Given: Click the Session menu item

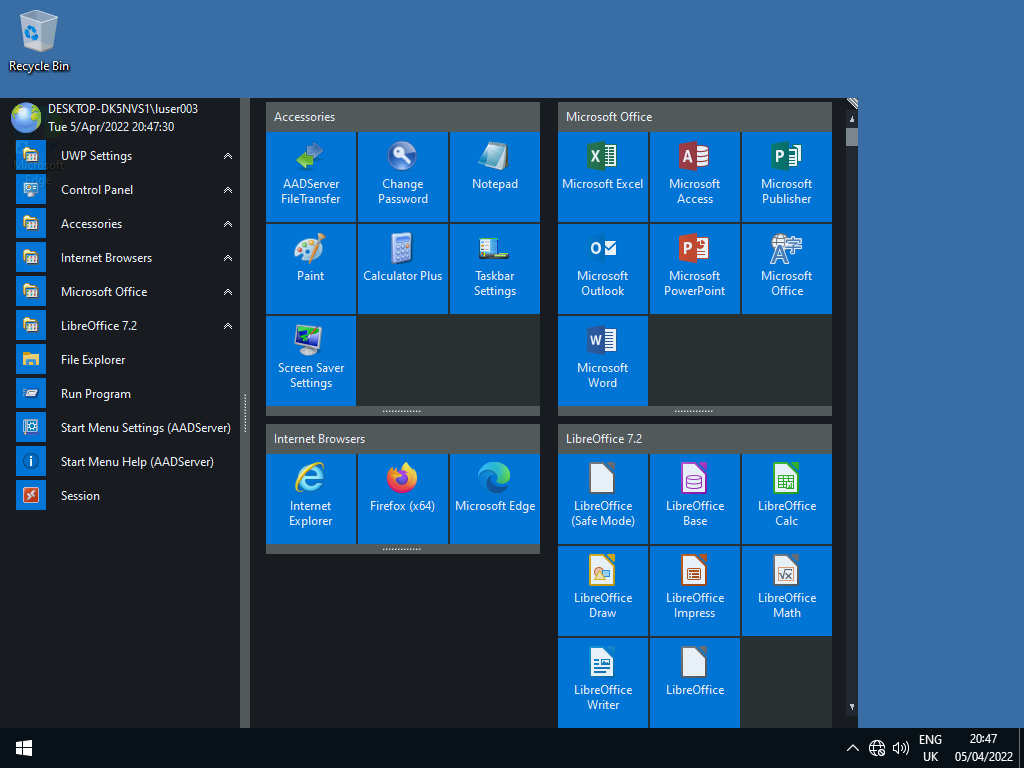Looking at the screenshot, I should click(x=80, y=496).
